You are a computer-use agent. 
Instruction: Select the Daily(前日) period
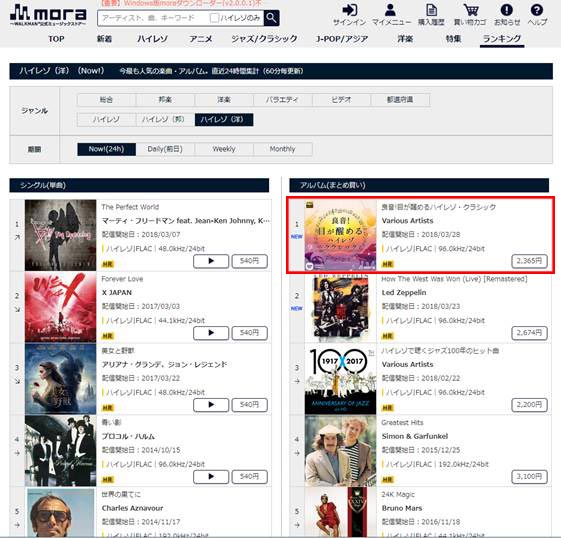point(165,149)
